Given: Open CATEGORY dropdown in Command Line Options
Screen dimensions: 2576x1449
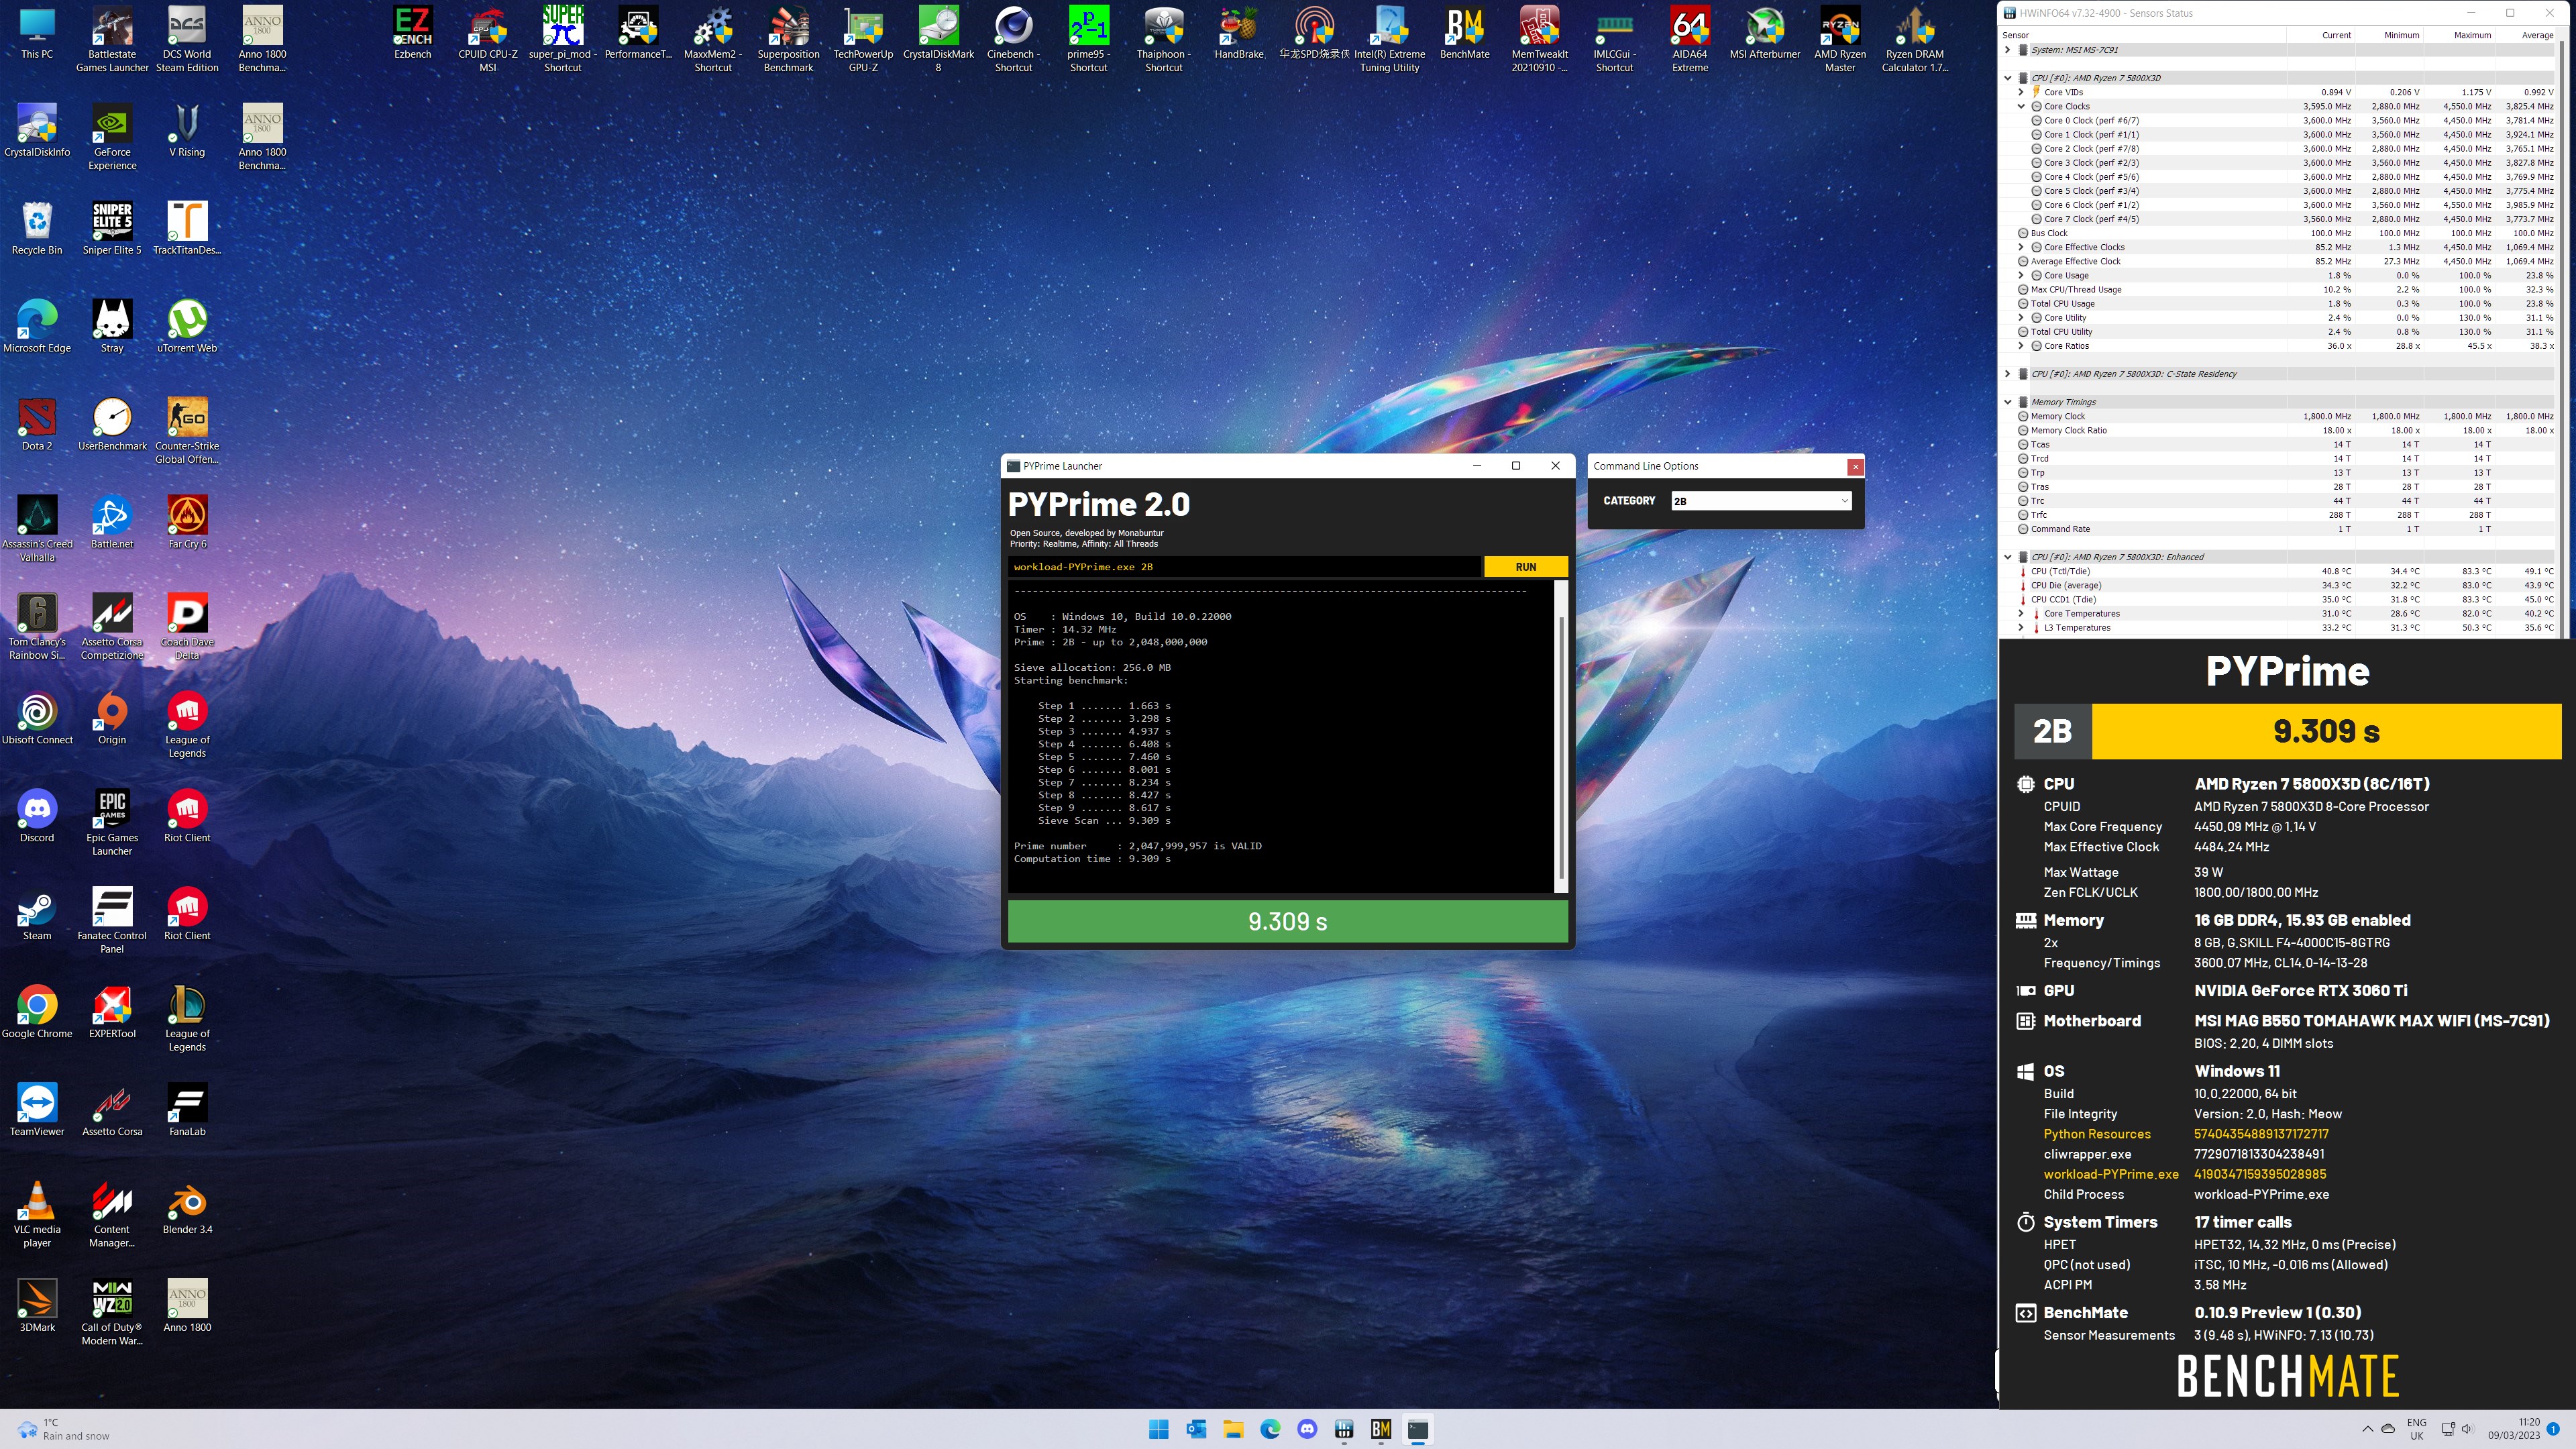Looking at the screenshot, I should pos(1761,501).
